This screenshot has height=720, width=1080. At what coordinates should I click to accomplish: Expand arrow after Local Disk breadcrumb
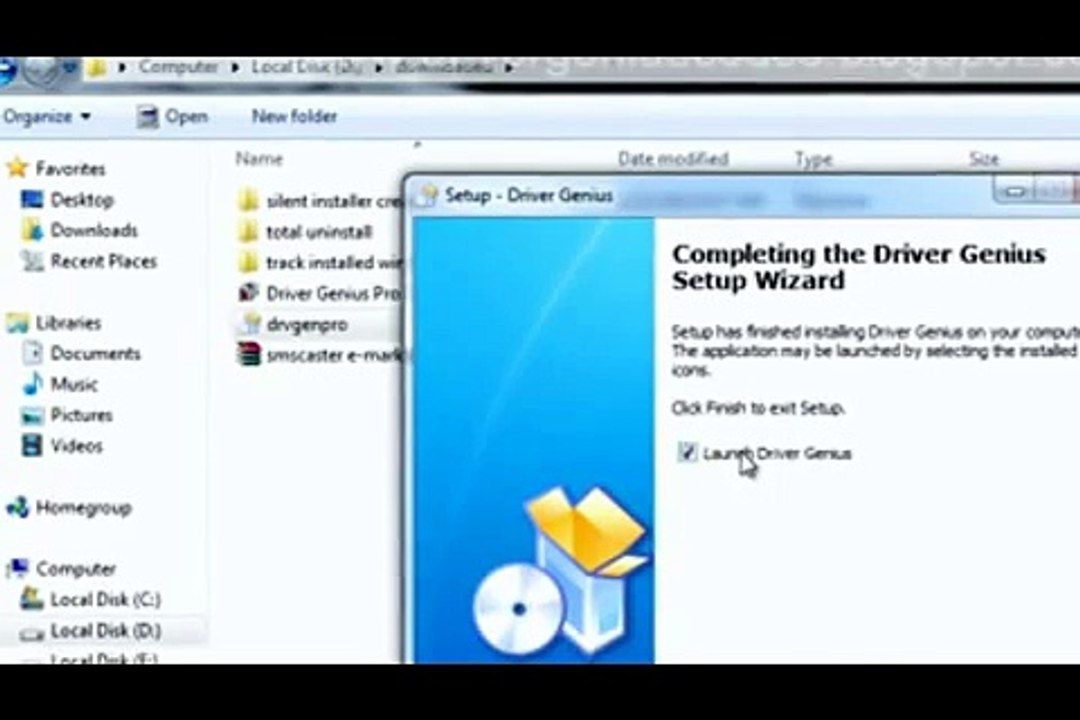[378, 68]
